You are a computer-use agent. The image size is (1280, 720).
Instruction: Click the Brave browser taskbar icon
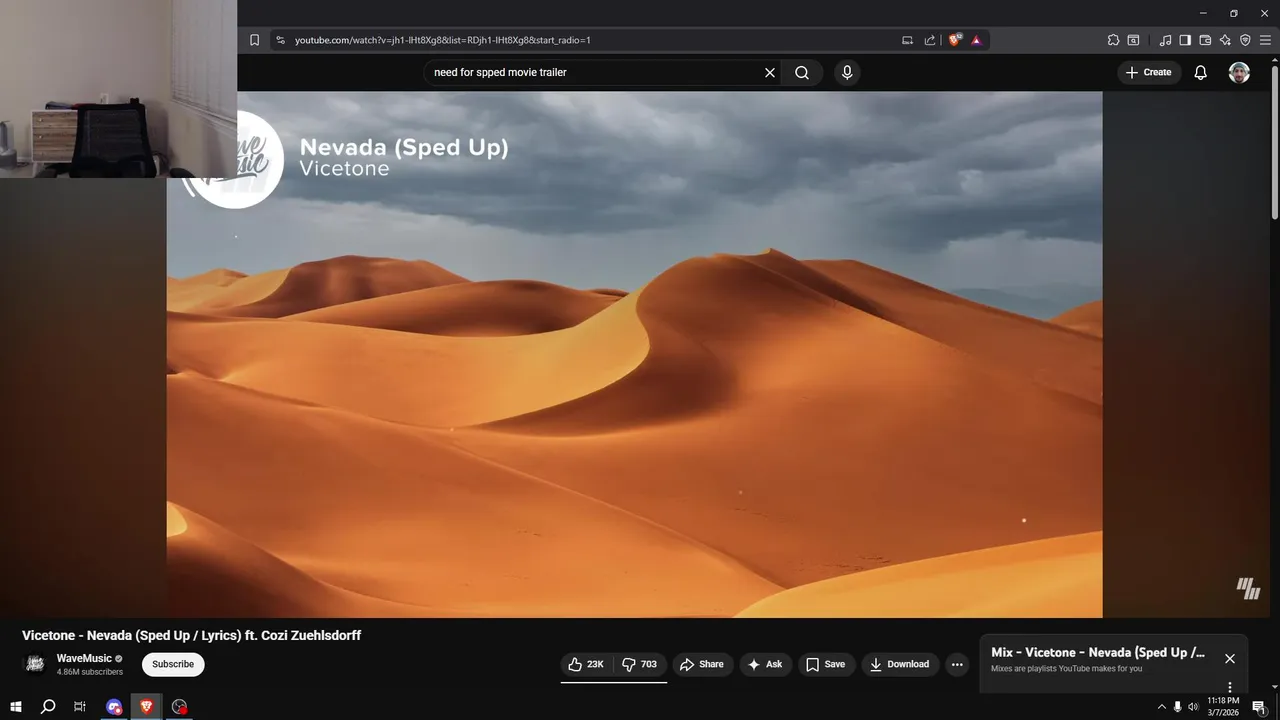pyautogui.click(x=146, y=707)
